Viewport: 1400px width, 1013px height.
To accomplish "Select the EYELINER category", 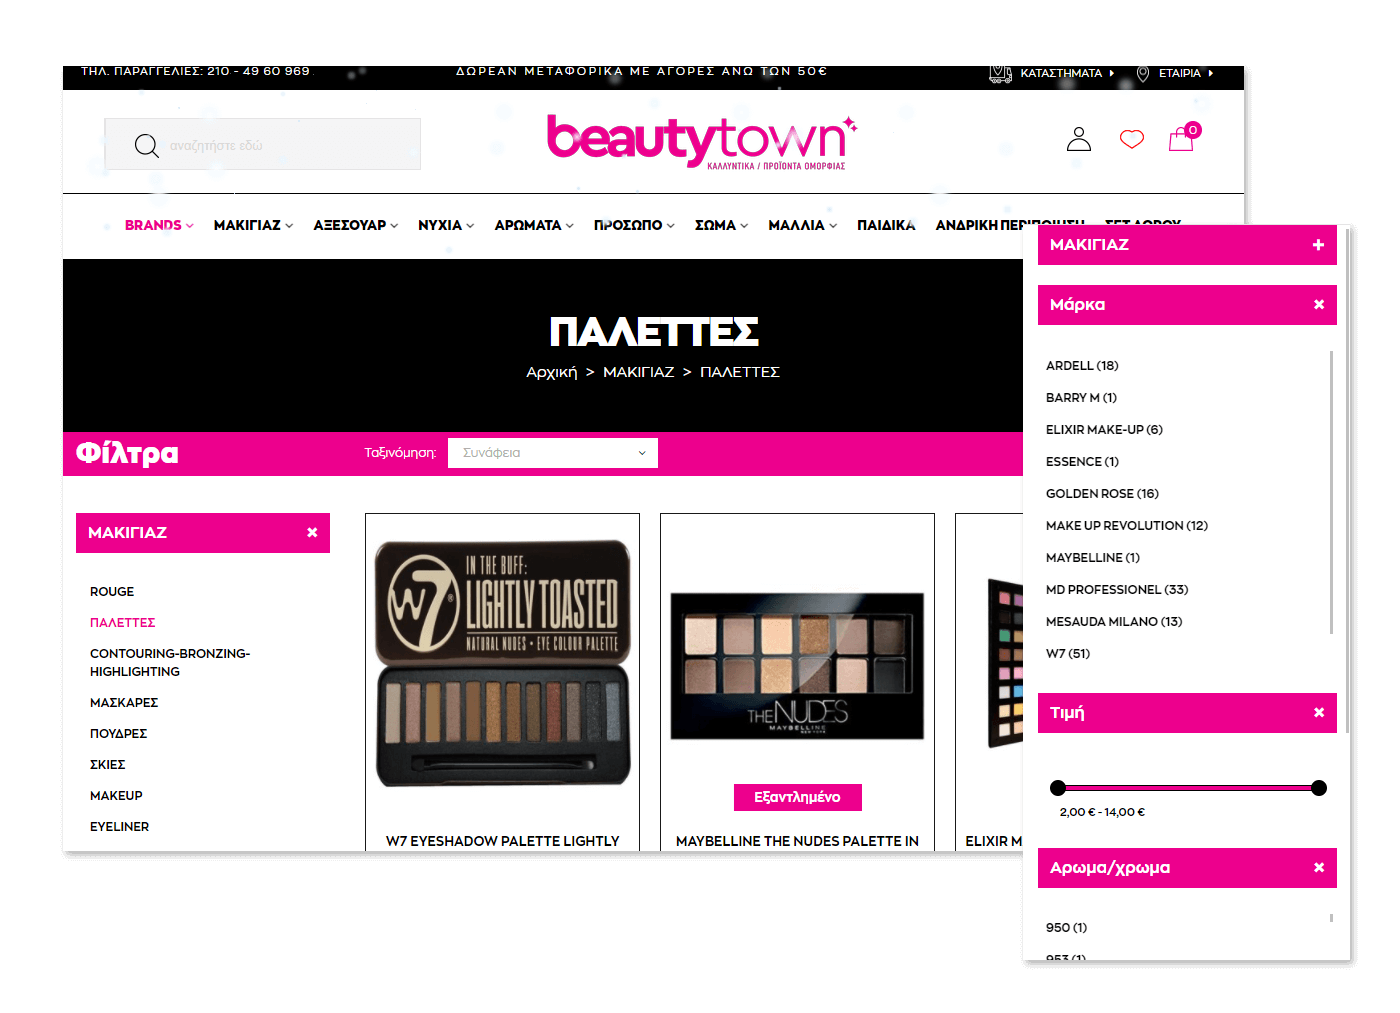I will click(x=119, y=827).
